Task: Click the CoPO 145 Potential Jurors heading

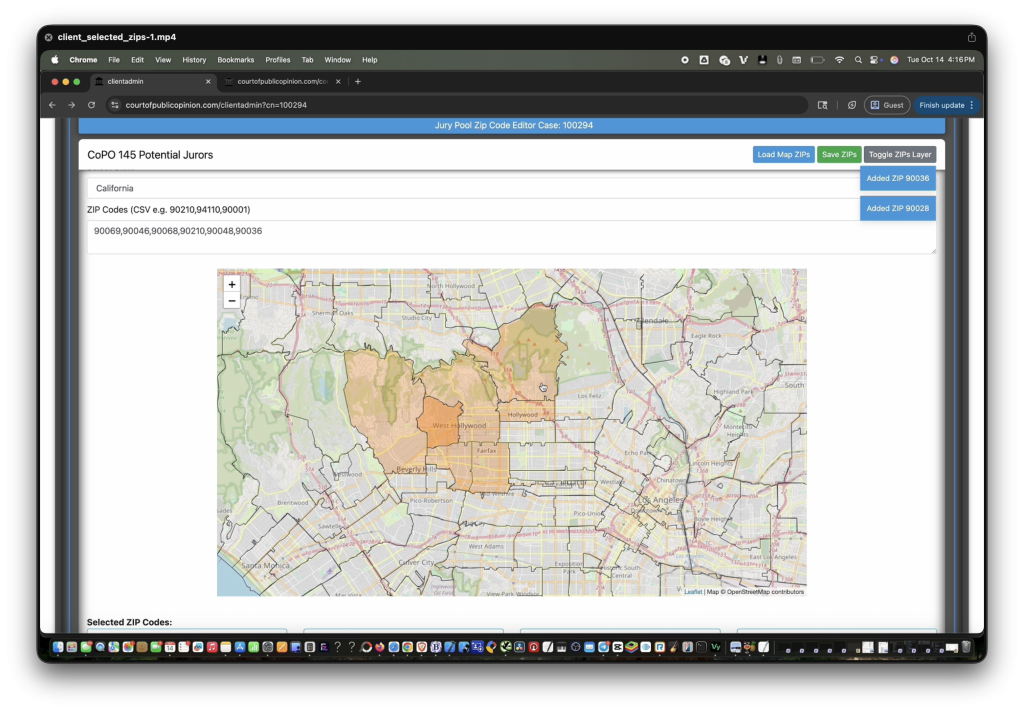Action: point(150,155)
